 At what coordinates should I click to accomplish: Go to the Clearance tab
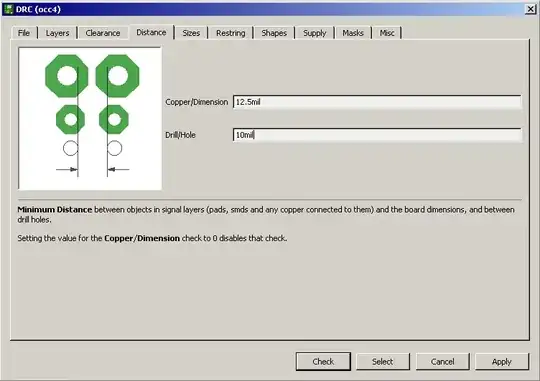103,33
